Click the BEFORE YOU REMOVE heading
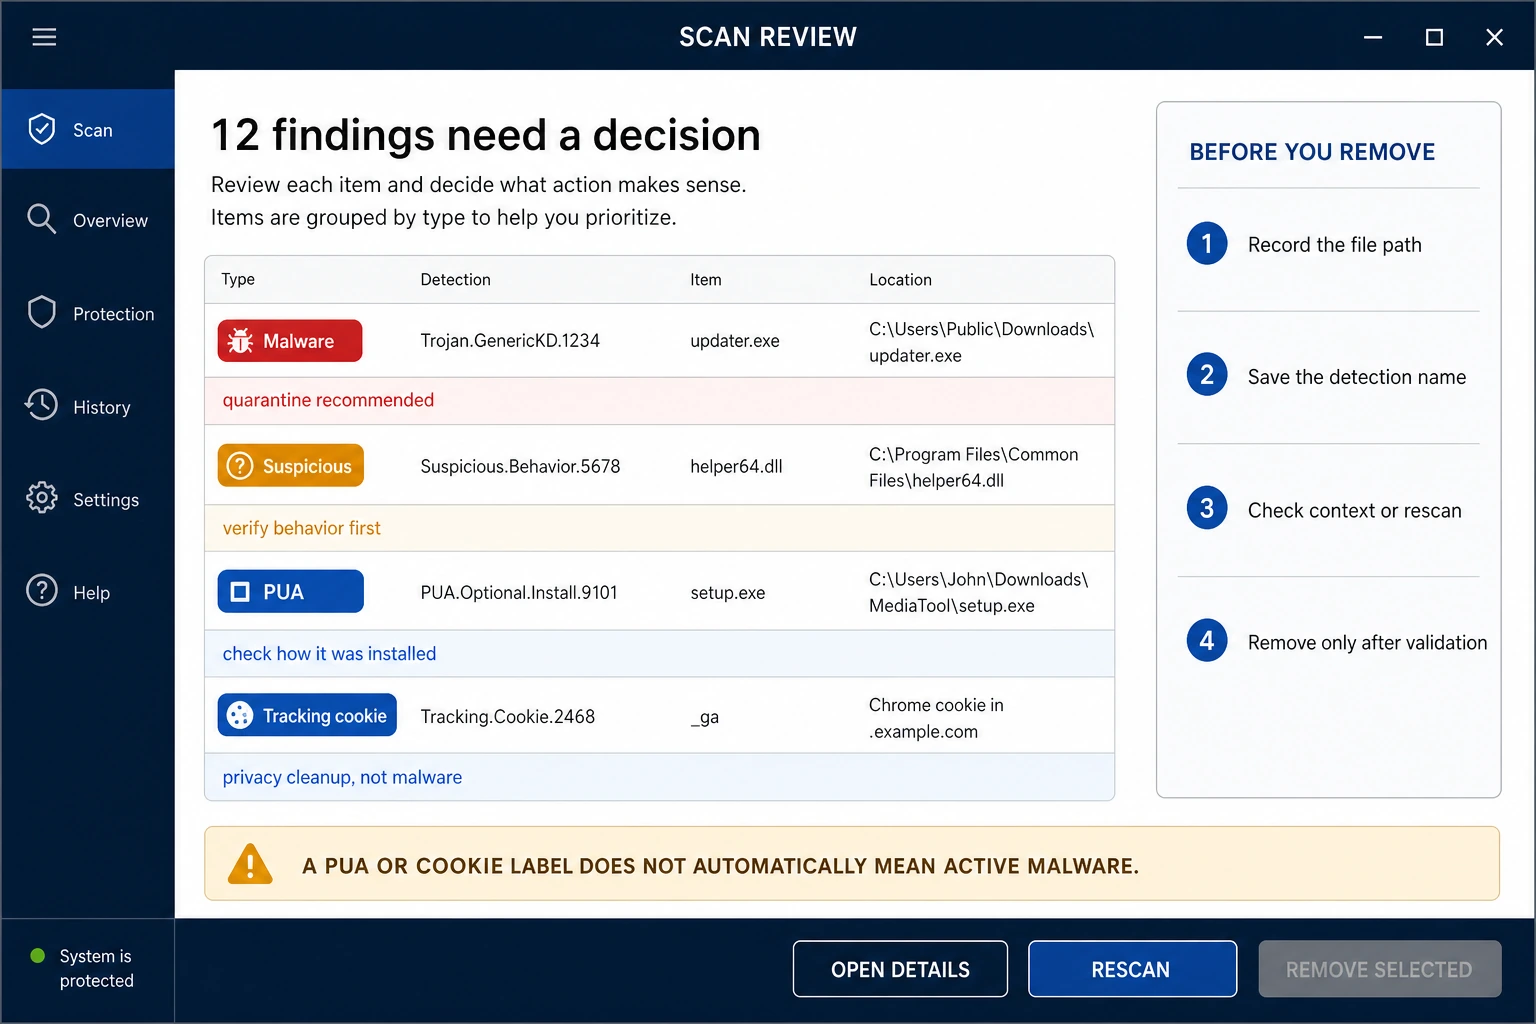Viewport: 1536px width, 1024px height. click(1312, 152)
